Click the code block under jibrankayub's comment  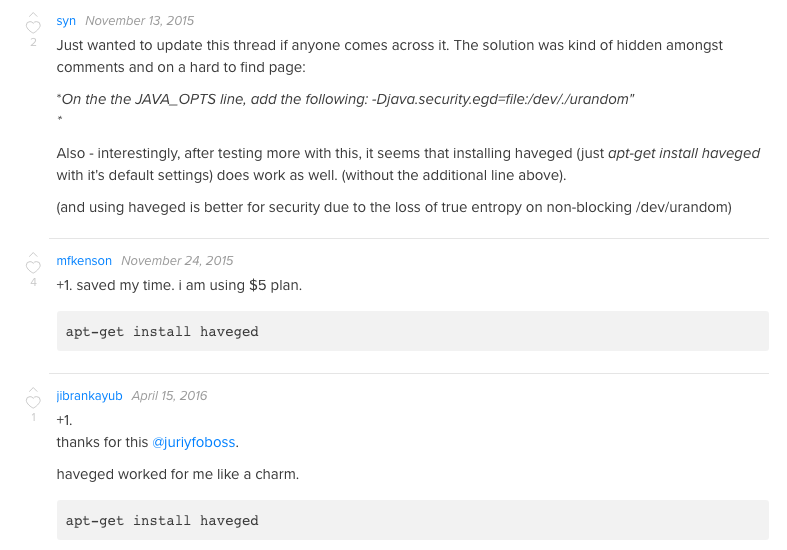coord(413,520)
